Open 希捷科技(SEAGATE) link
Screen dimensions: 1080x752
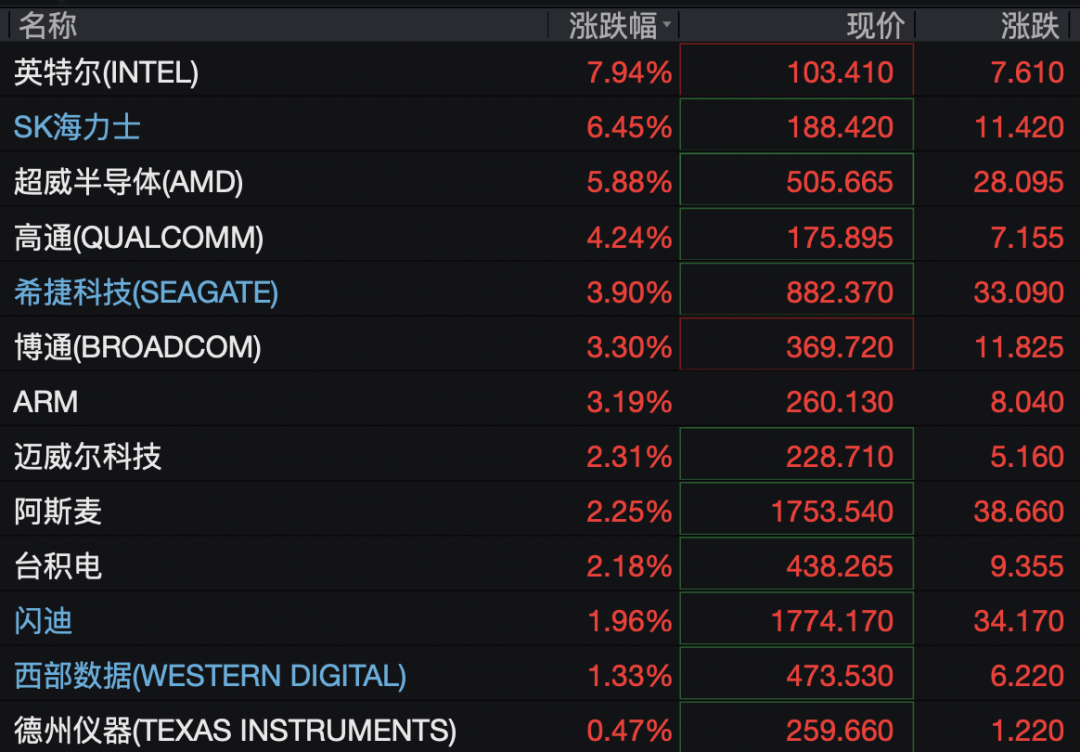pyautogui.click(x=146, y=293)
